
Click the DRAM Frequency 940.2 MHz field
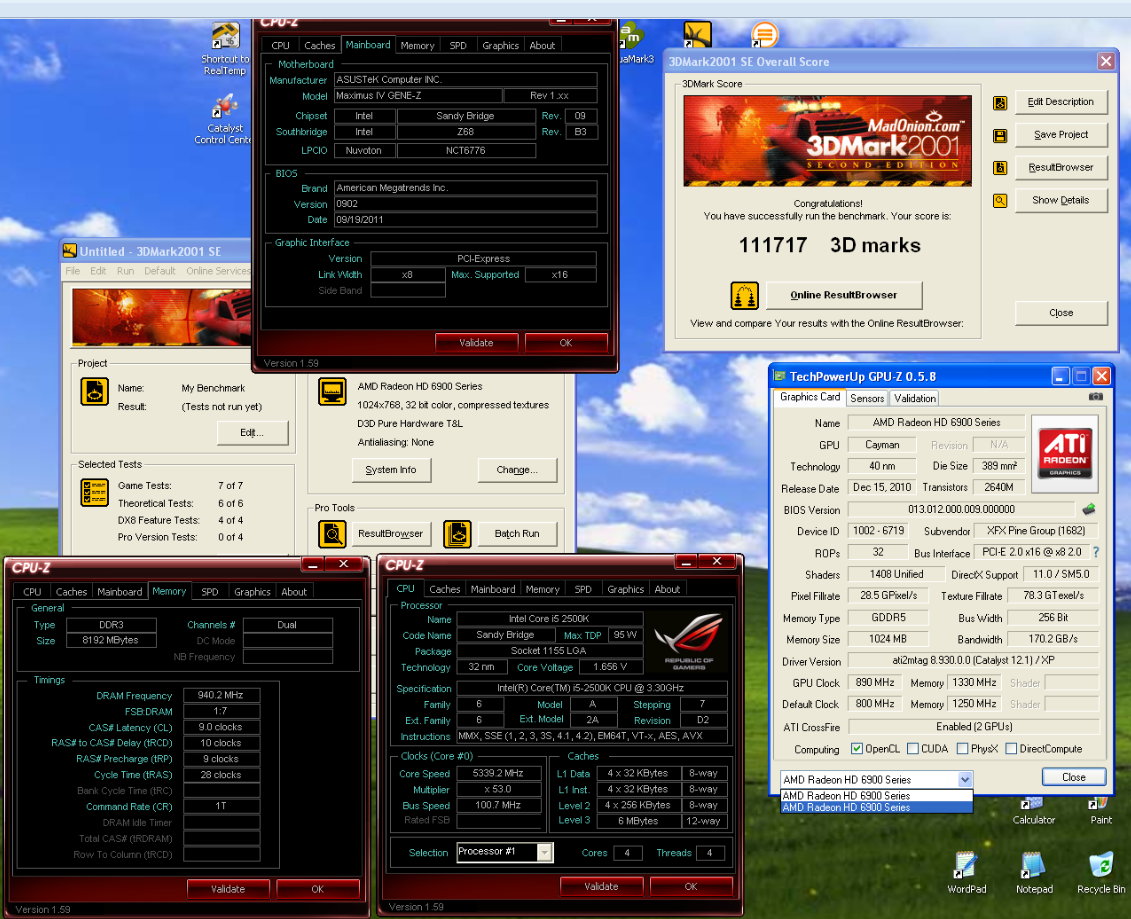tap(221, 695)
